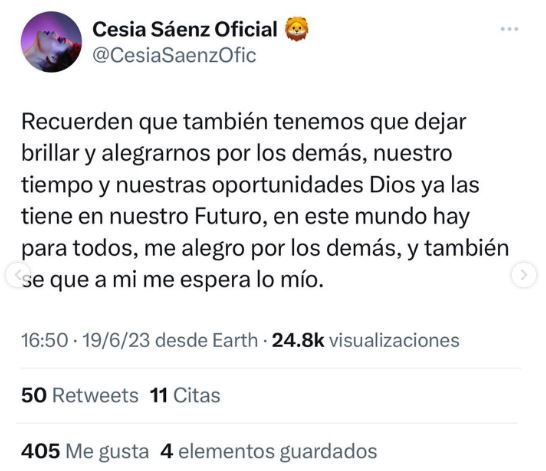Click the 19/6/23 date

click(116, 340)
